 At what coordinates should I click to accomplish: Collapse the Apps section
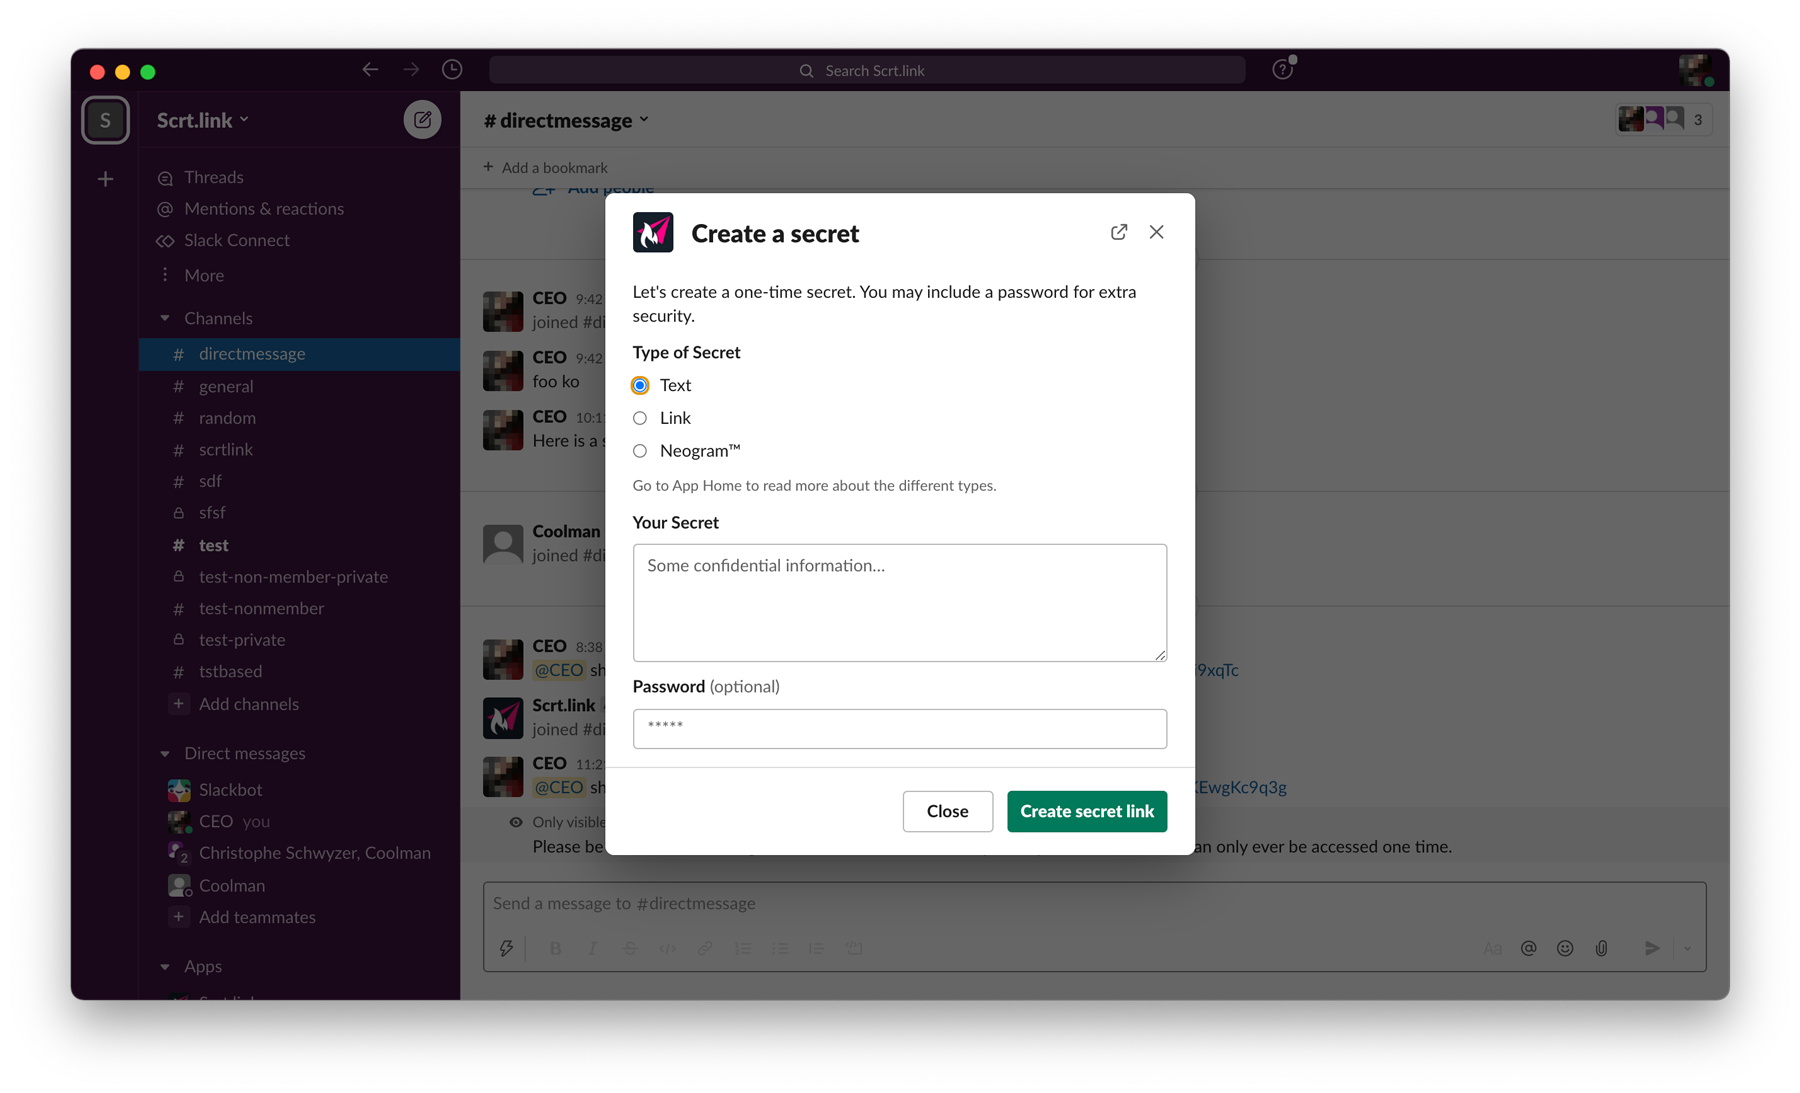coord(165,966)
